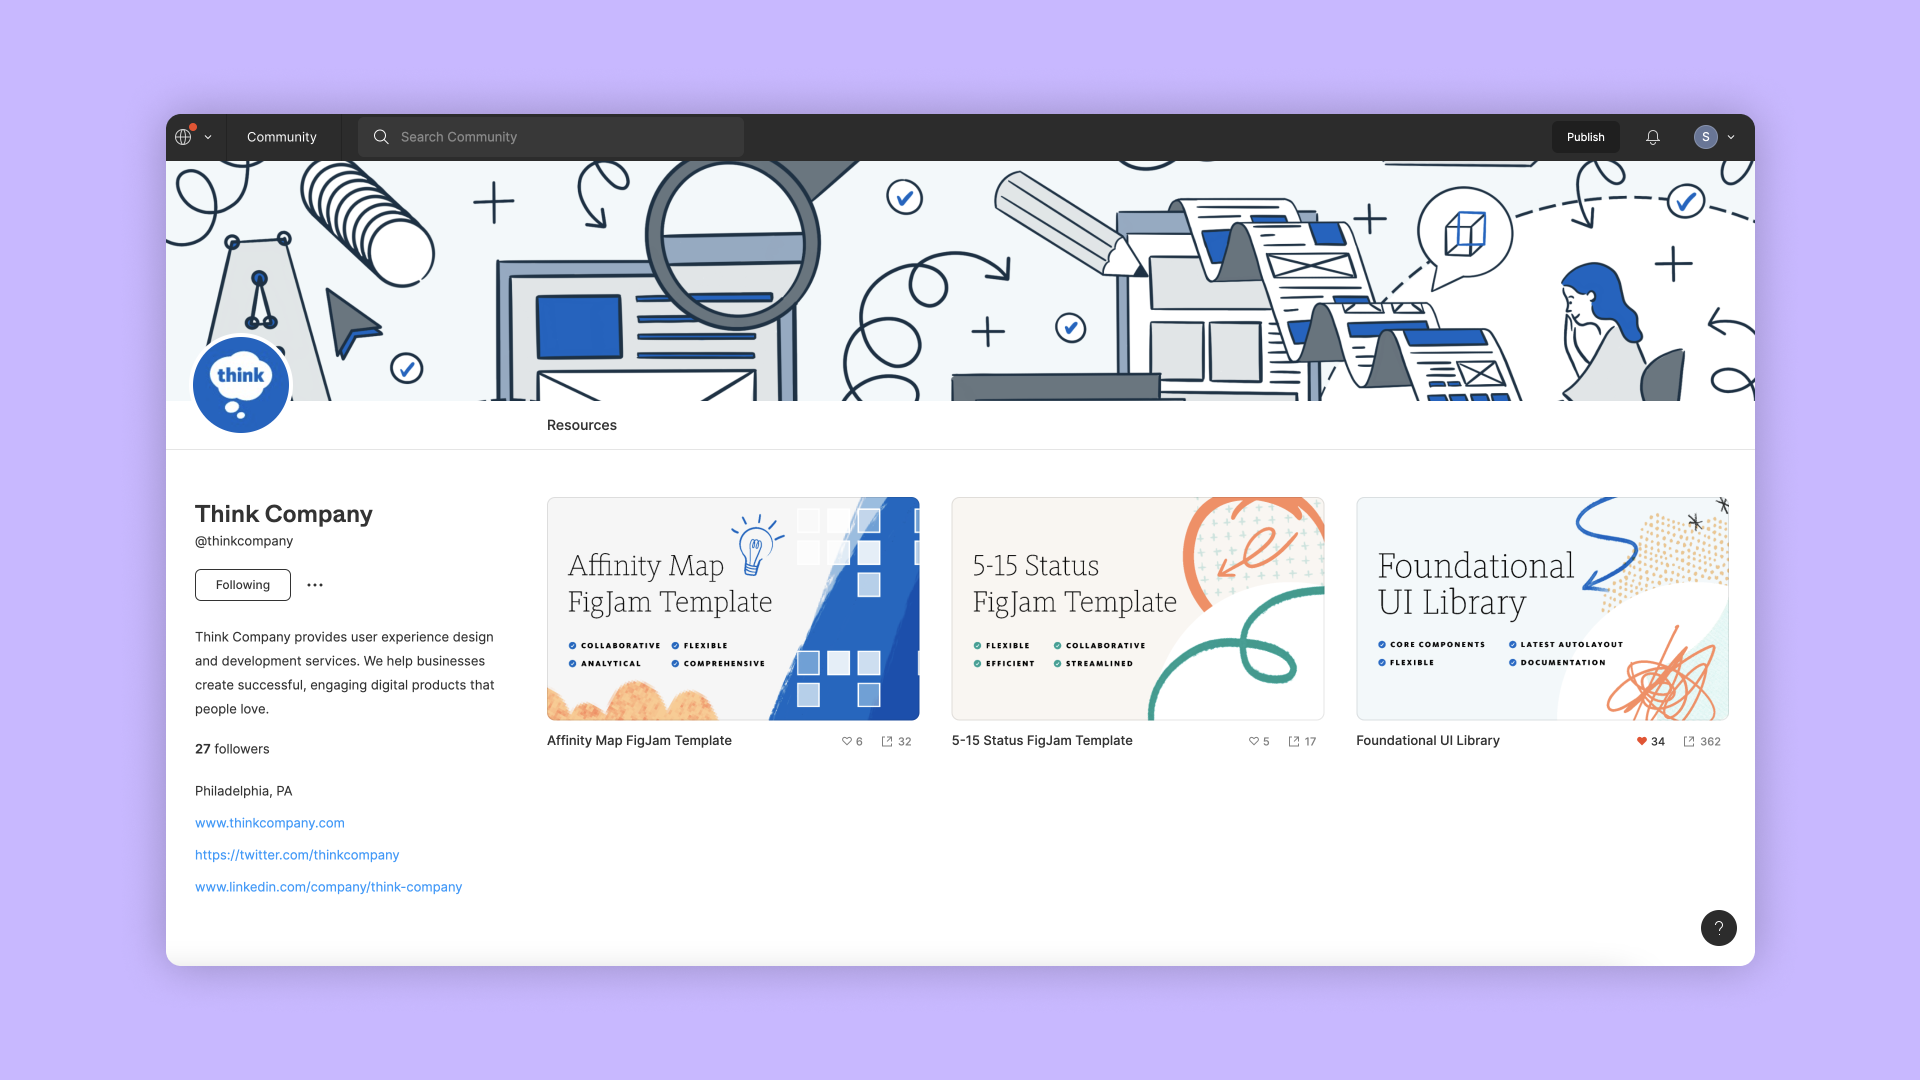Click the help question mark icon
Screen dimensions: 1920x1080
coord(1718,927)
